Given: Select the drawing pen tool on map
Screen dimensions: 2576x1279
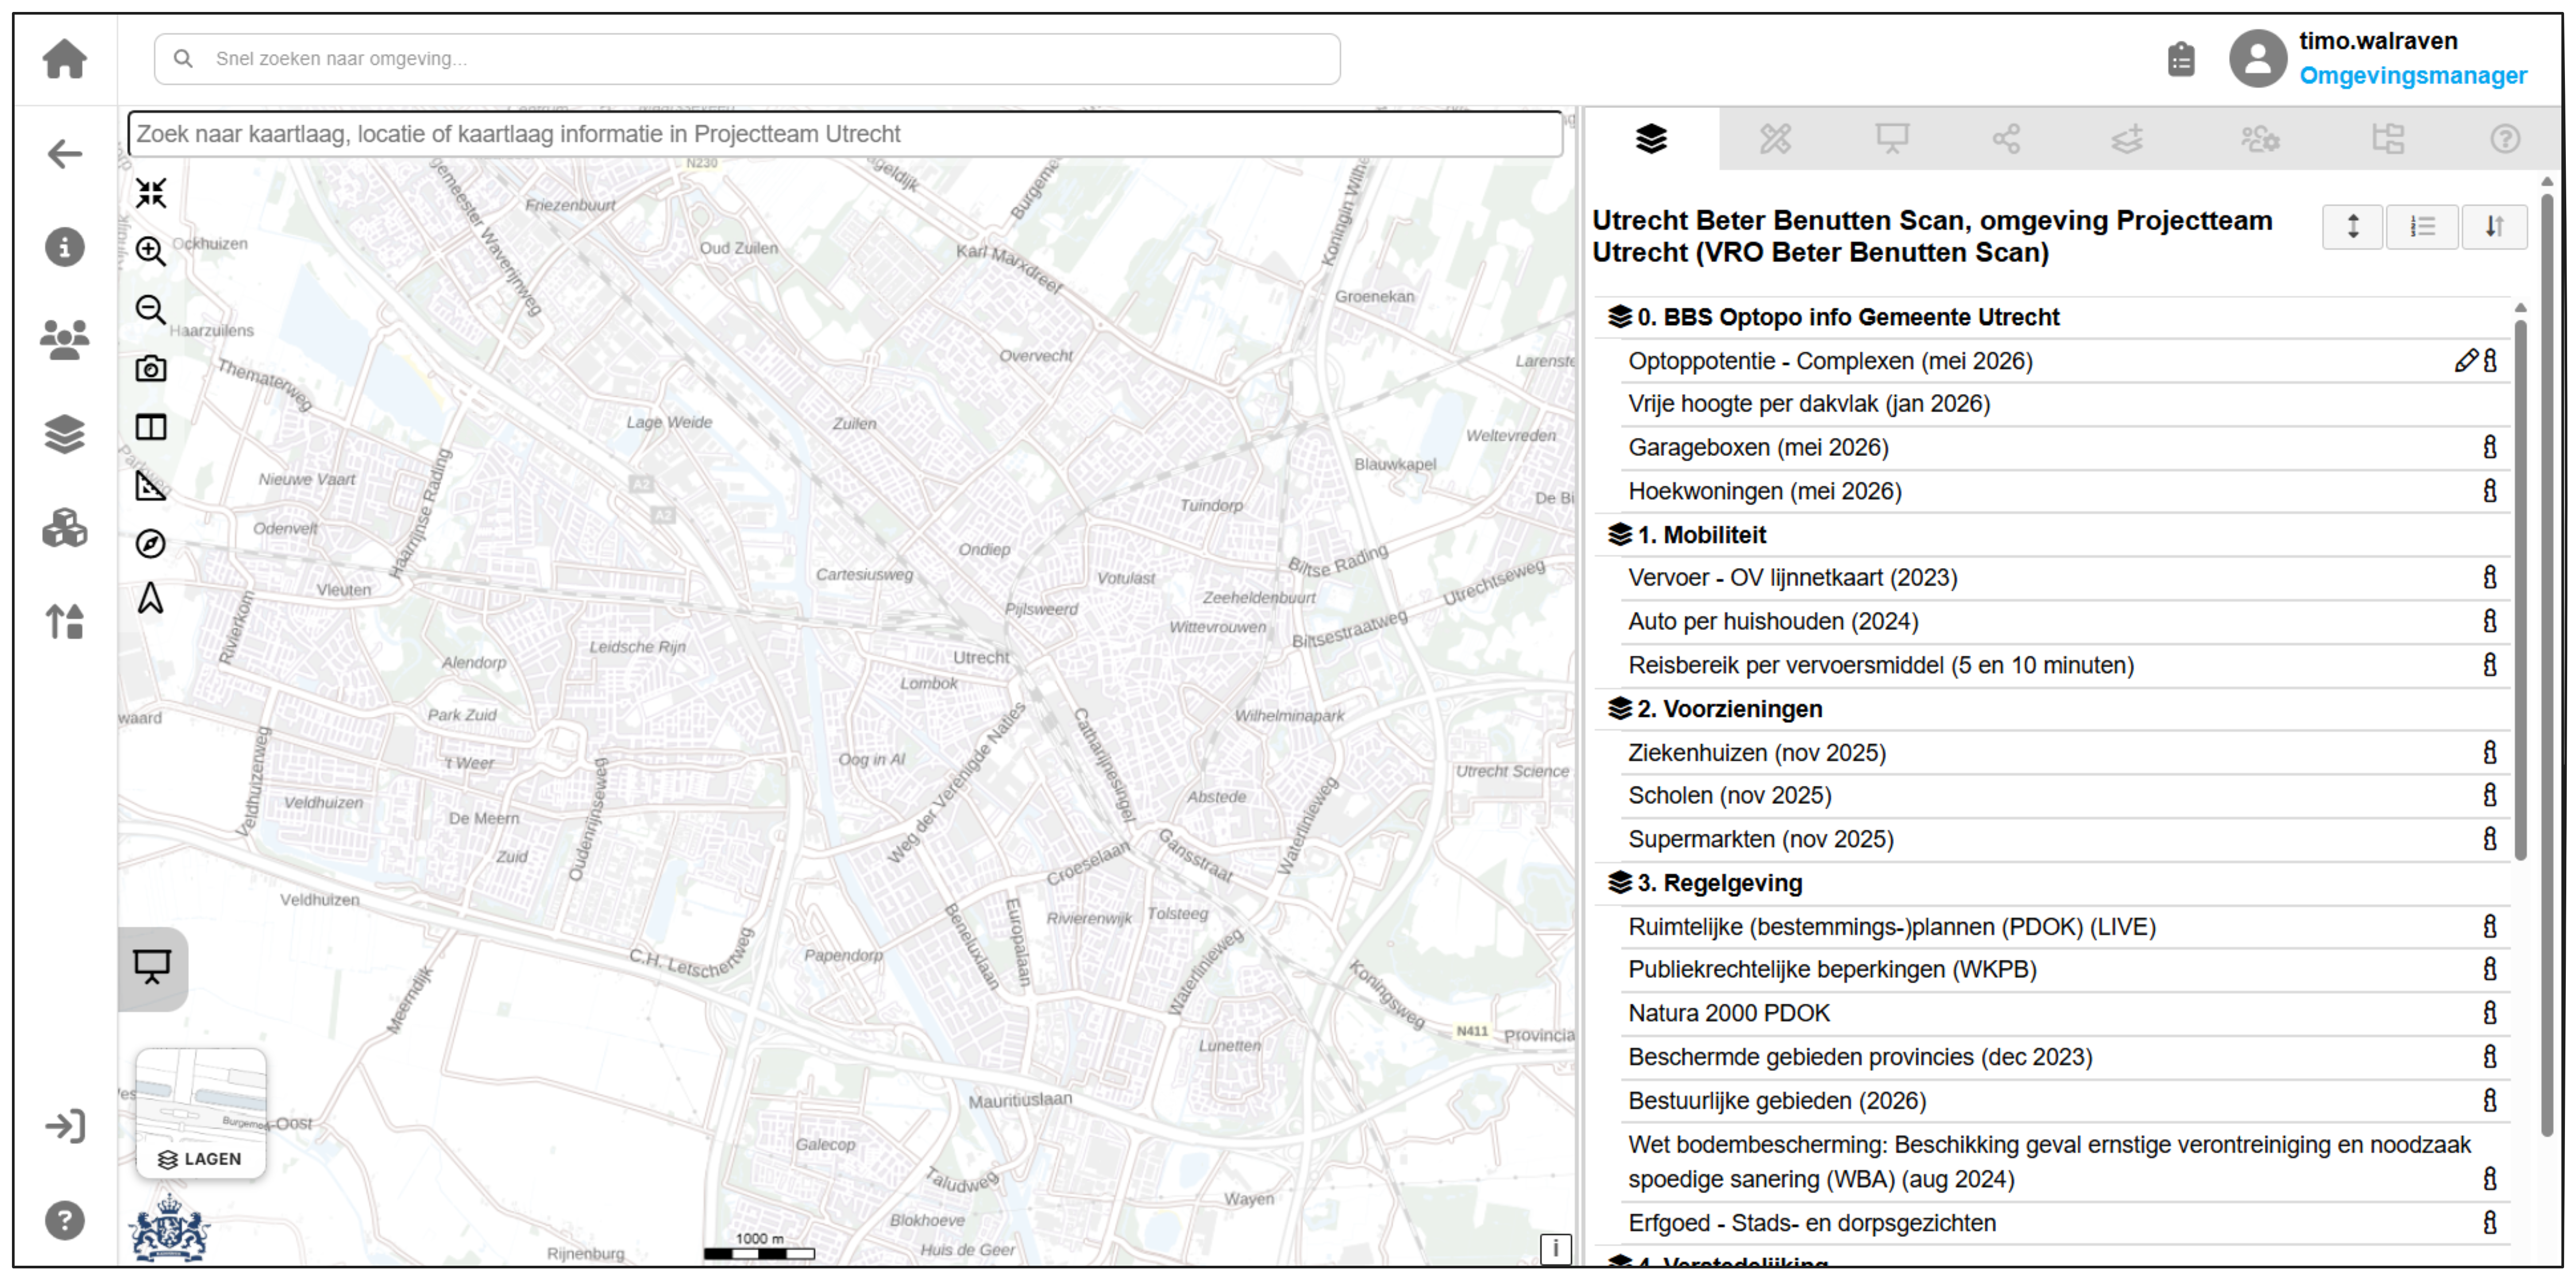Looking at the screenshot, I should pyautogui.click(x=151, y=599).
